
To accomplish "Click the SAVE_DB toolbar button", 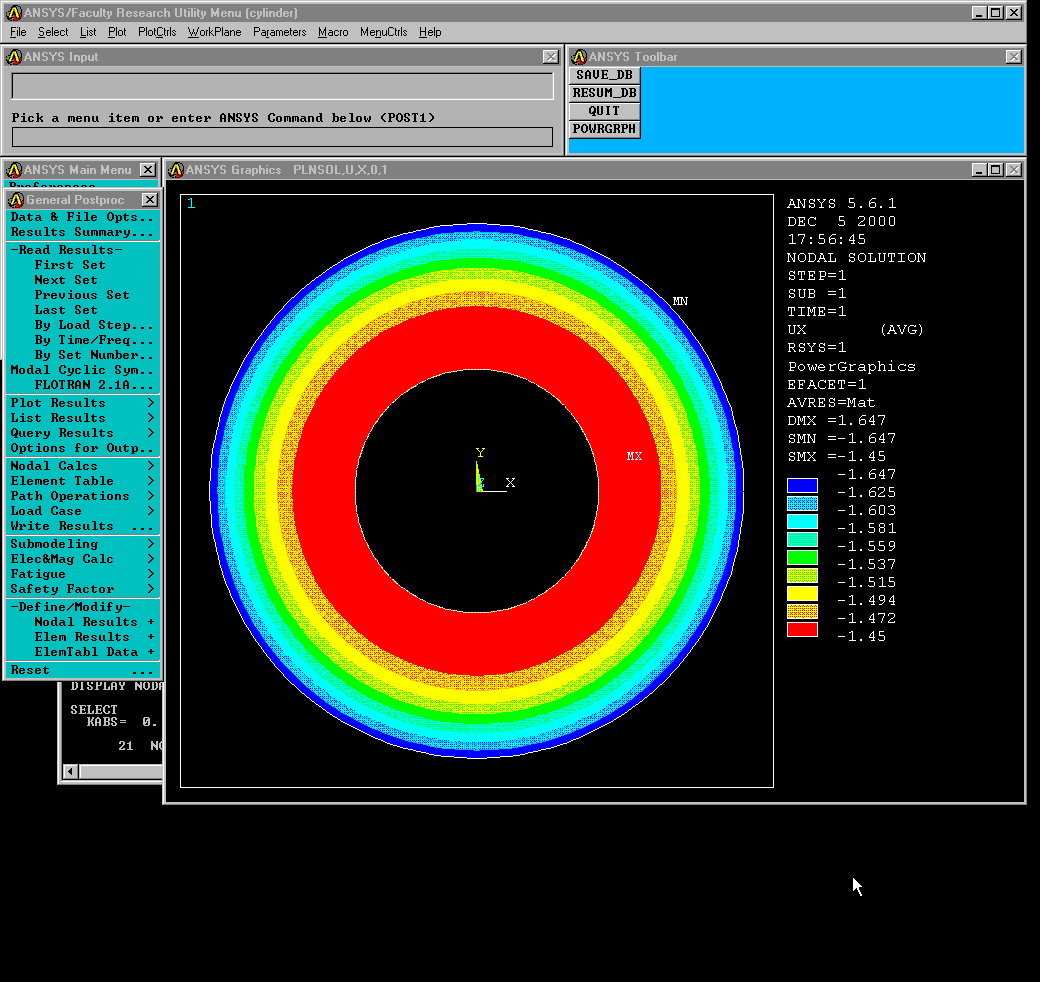I will (x=604, y=75).
